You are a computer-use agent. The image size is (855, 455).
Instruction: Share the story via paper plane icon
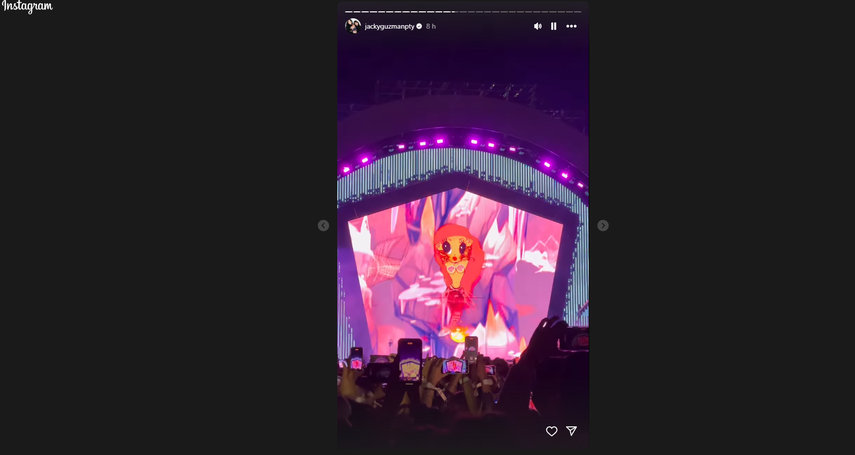pyautogui.click(x=571, y=431)
